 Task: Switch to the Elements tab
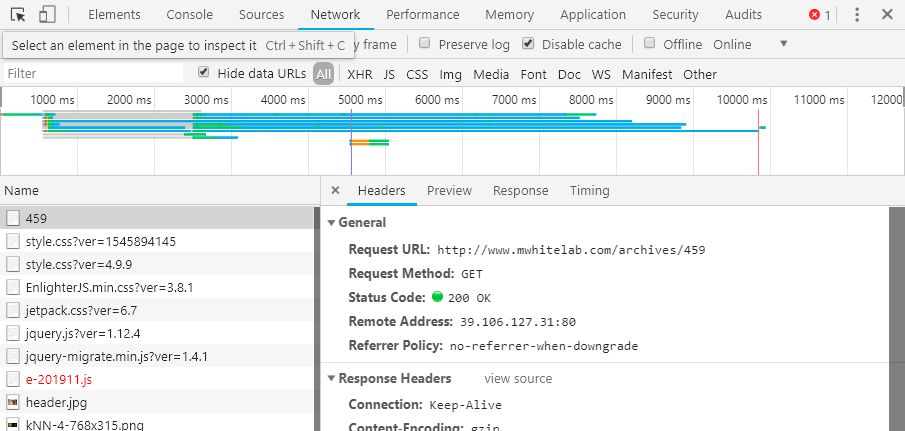coord(114,15)
